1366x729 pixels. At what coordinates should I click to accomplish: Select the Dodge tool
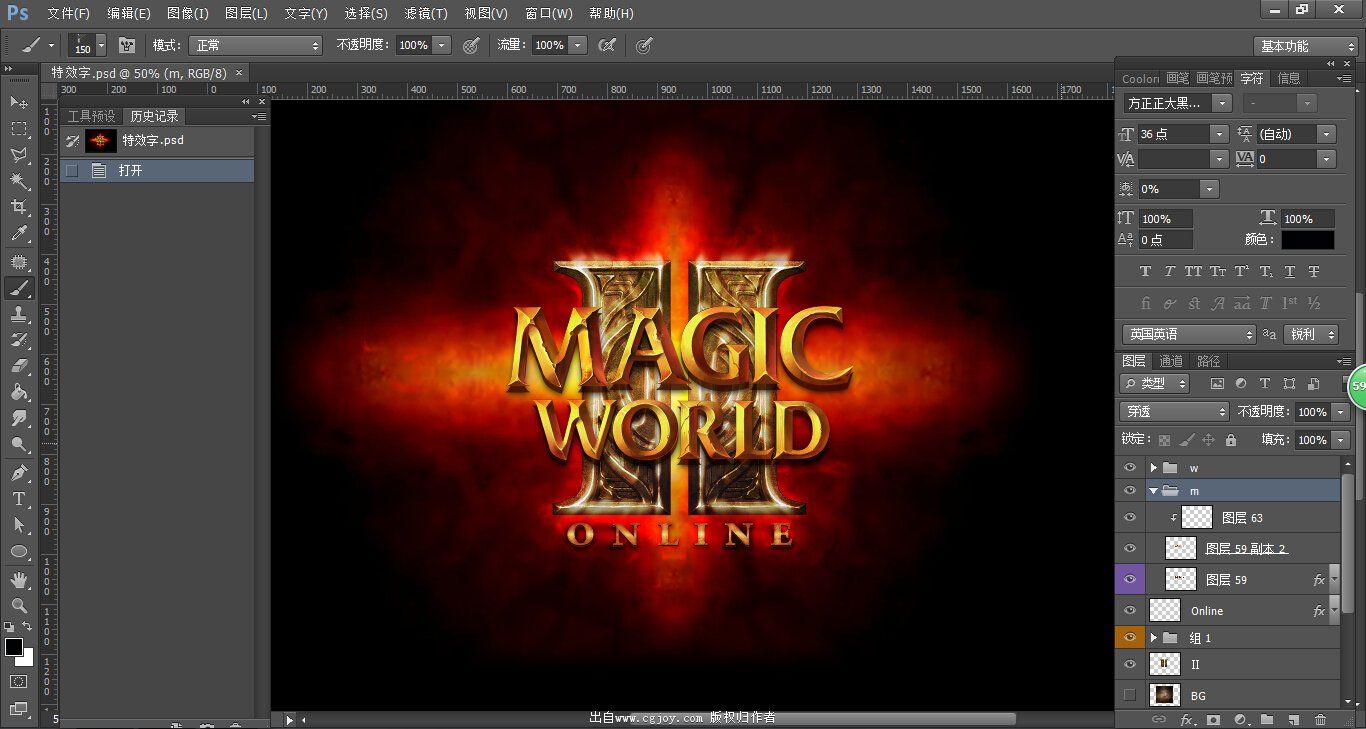(x=19, y=444)
